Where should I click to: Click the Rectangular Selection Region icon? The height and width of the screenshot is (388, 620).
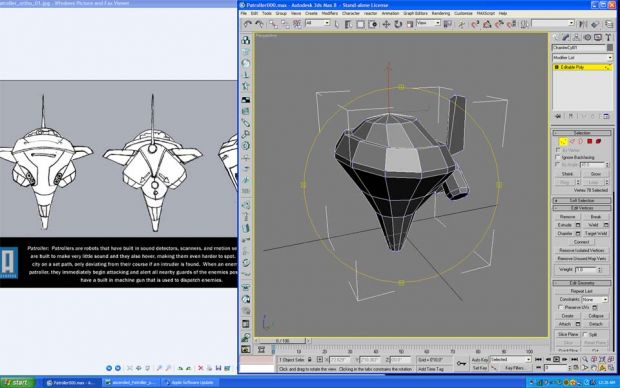click(361, 24)
